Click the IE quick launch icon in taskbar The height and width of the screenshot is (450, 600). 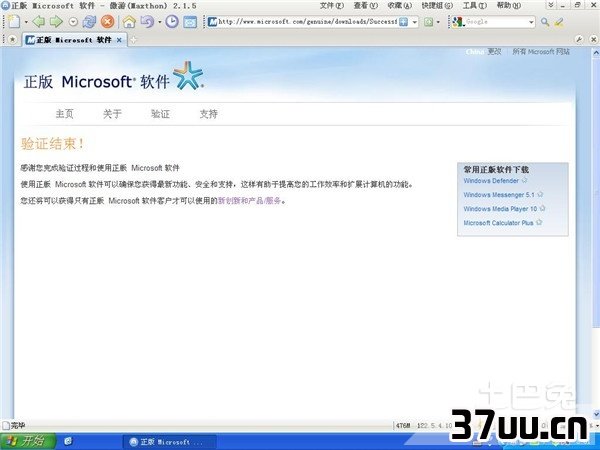[x=68, y=441]
